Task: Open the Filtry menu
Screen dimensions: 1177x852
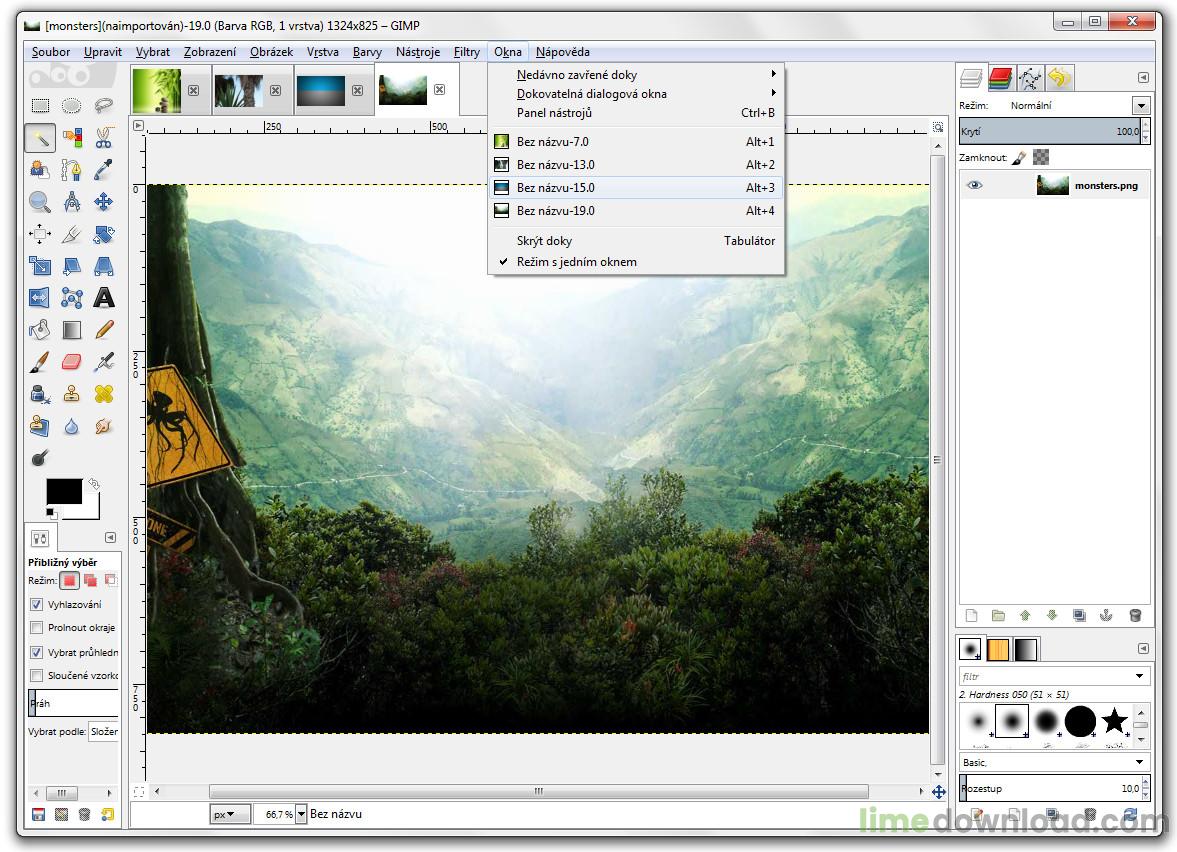Action: pyautogui.click(x=466, y=52)
